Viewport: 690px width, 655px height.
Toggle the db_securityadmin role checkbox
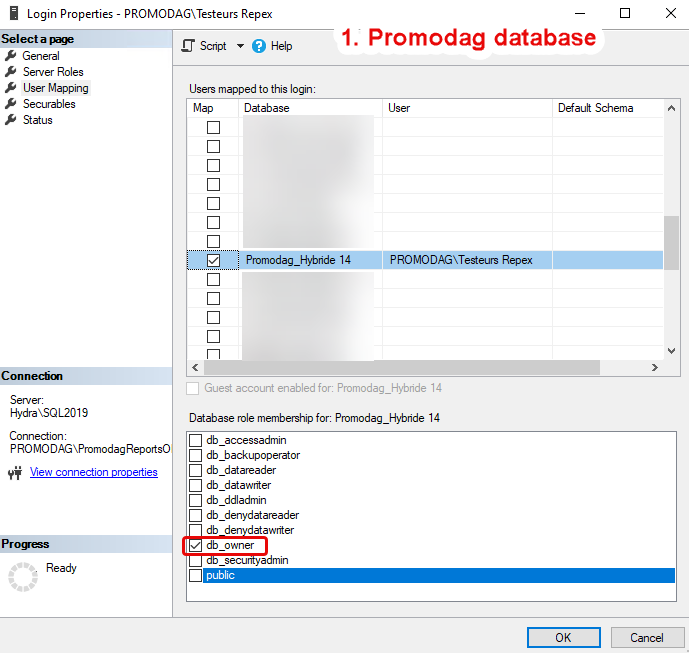[195, 560]
